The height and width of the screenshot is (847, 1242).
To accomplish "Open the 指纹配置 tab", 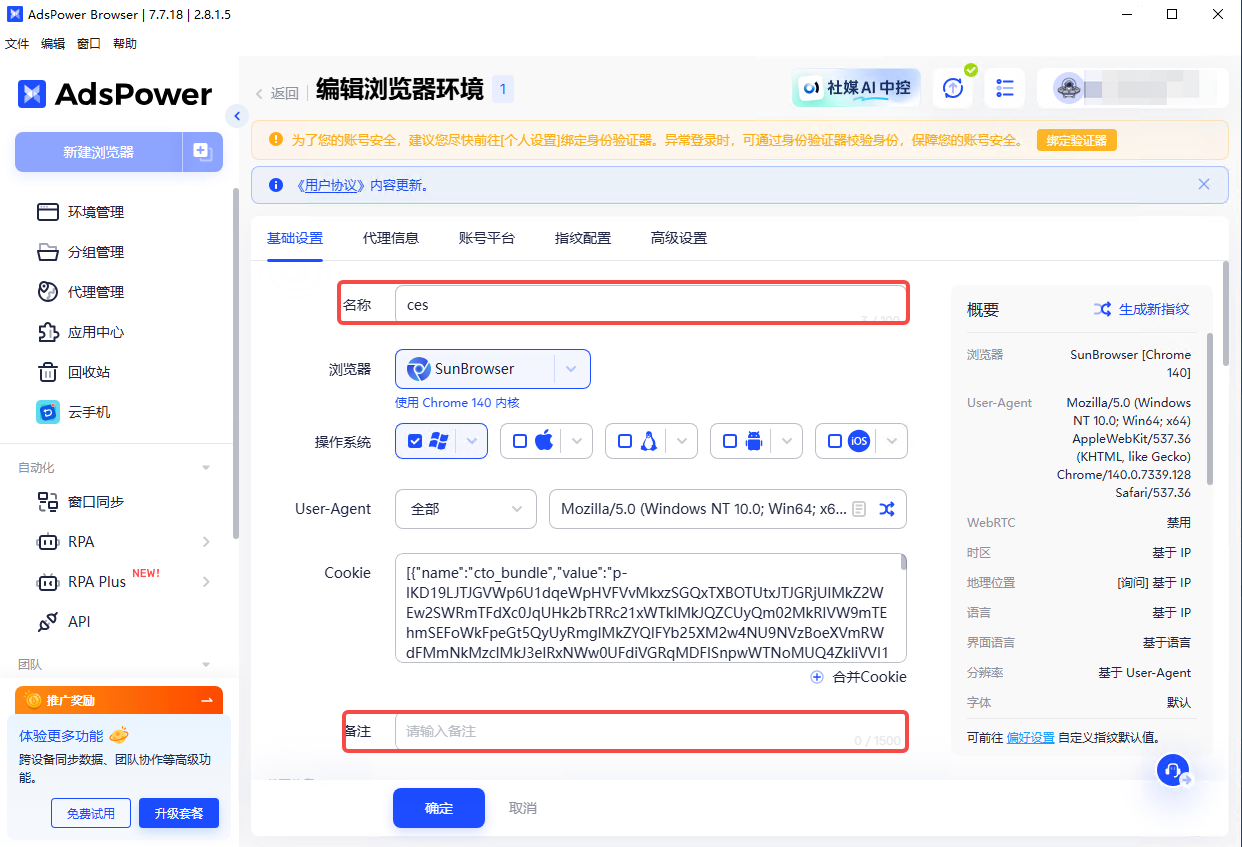I will (582, 238).
